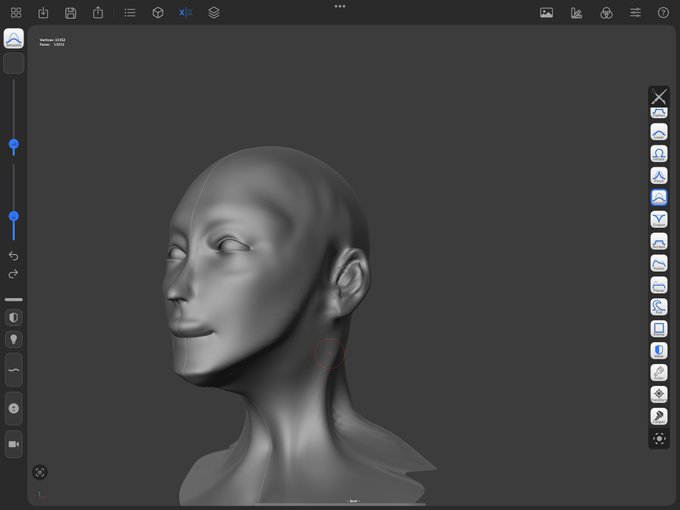Select the Transform tool
This screenshot has height=510, width=680.
[659, 394]
